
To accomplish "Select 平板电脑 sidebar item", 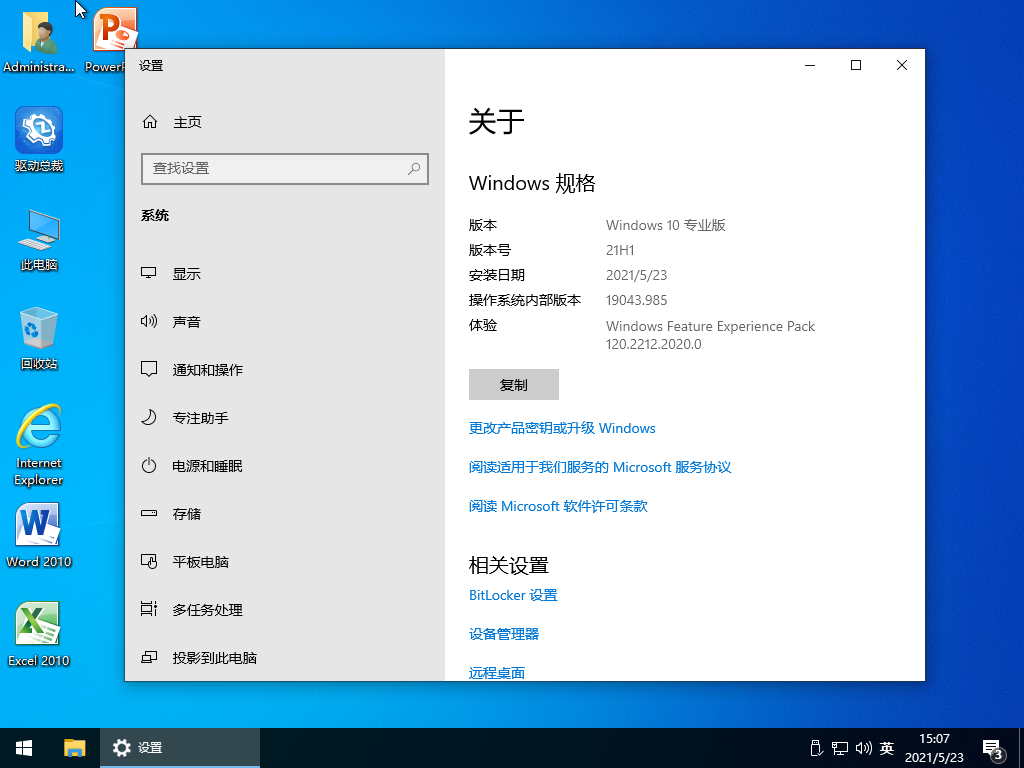I will tap(285, 562).
